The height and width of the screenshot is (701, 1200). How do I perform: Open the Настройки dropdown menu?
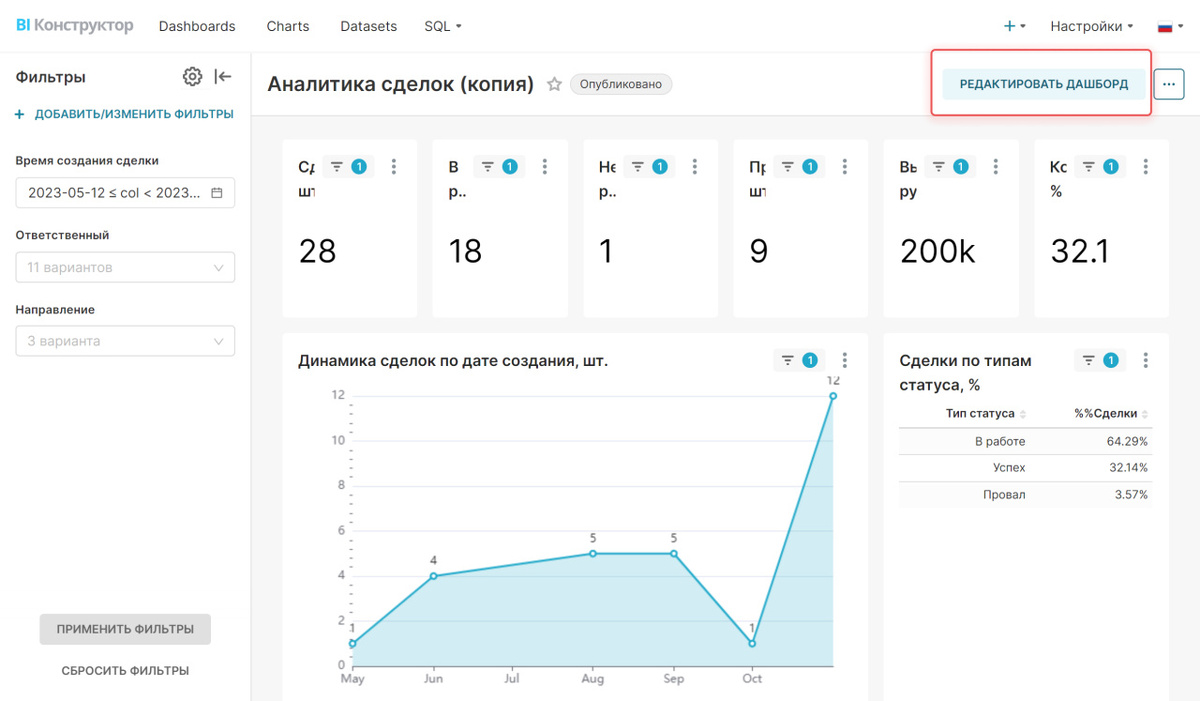[x=1091, y=26]
